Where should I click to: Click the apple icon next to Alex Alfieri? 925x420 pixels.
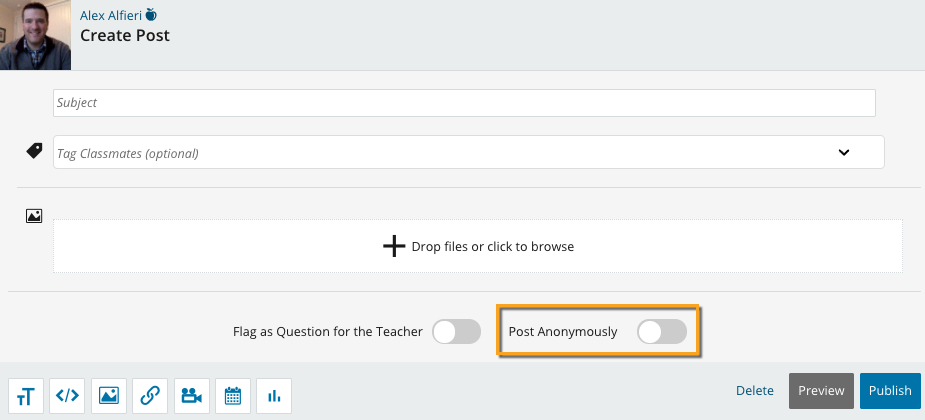tap(151, 15)
